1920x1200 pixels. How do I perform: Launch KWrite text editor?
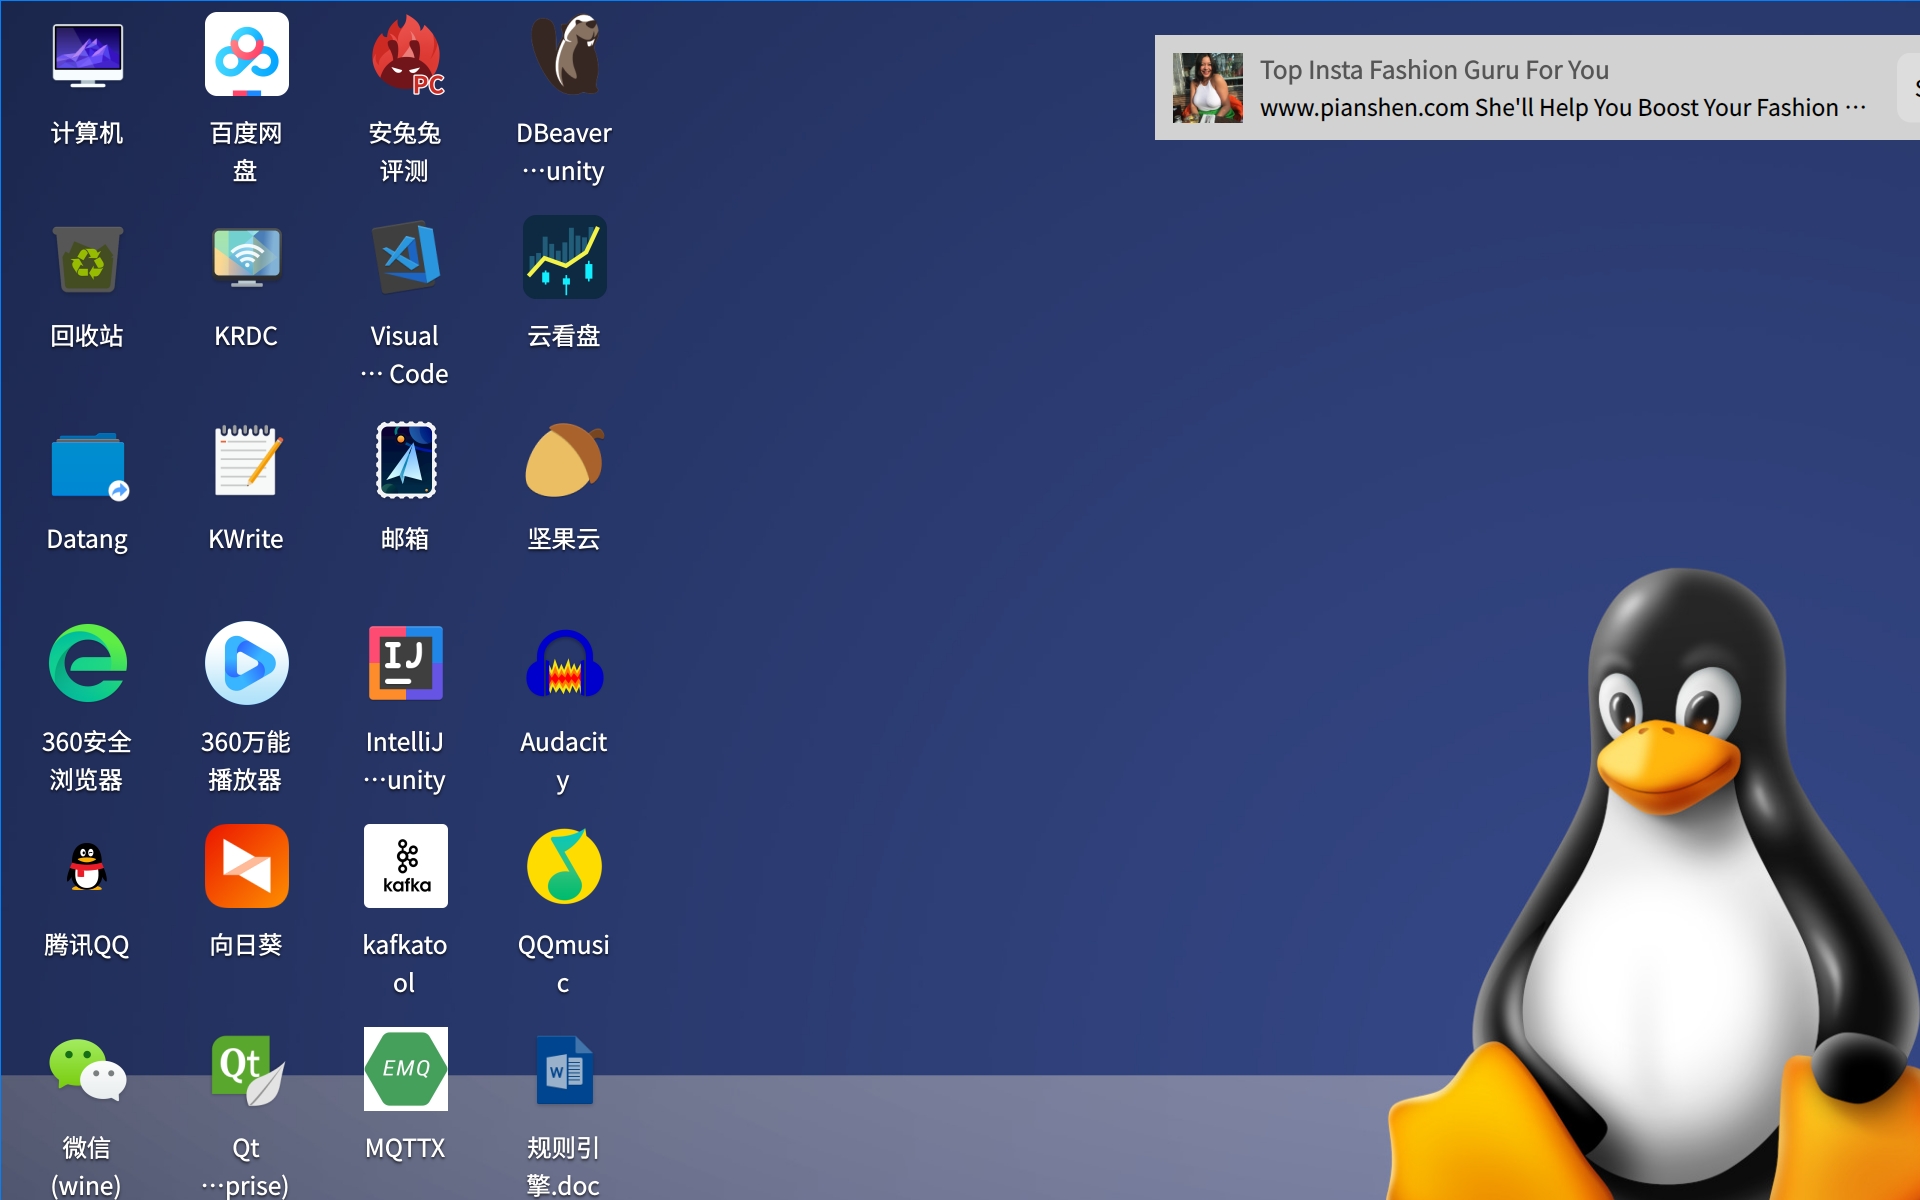point(246,463)
